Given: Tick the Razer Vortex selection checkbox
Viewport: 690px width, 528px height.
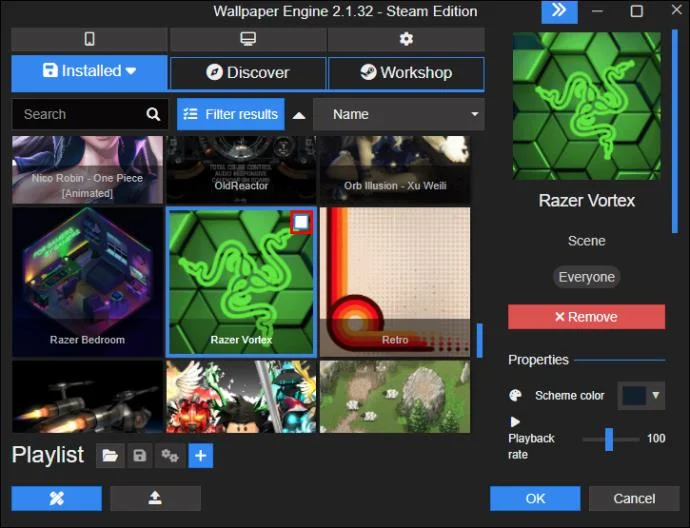Looking at the screenshot, I should 301,222.
